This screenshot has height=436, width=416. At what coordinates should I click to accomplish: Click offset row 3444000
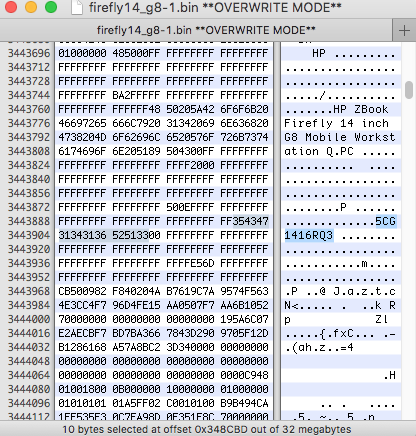click(29, 319)
